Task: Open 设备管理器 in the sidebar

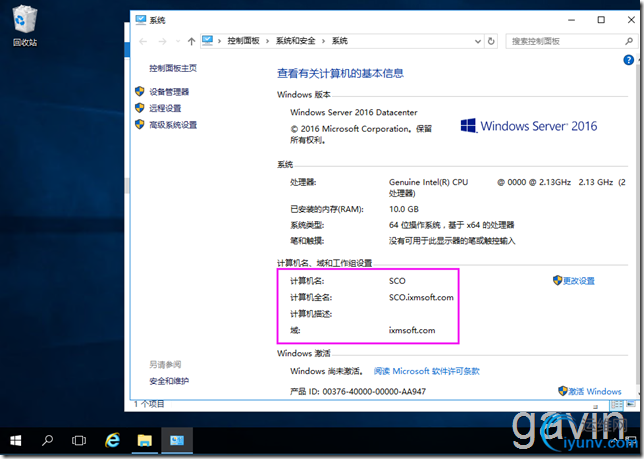Action: (169, 92)
